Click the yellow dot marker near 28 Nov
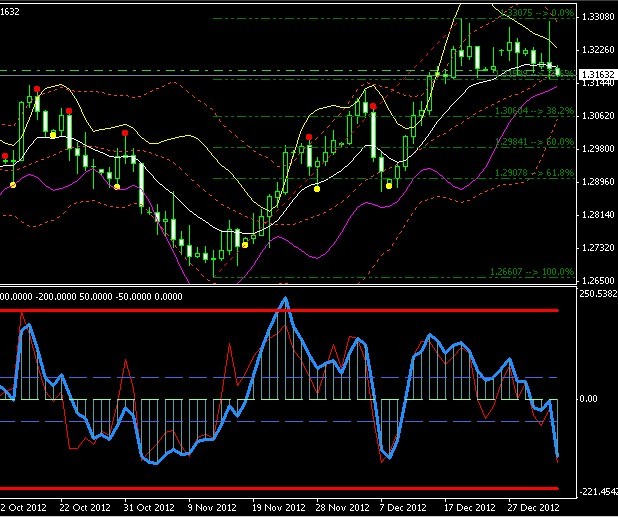This screenshot has width=618, height=518. tap(317, 189)
